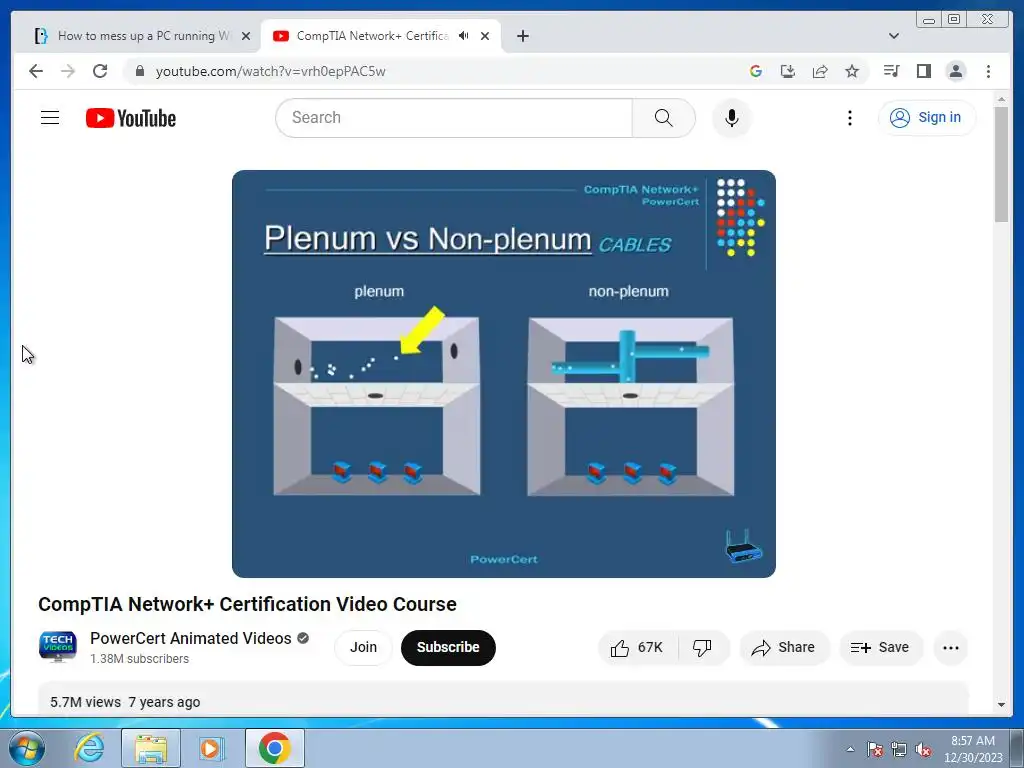Viewport: 1024px width, 768px height.
Task: Click the install app icon in omnibox
Action: click(x=788, y=71)
